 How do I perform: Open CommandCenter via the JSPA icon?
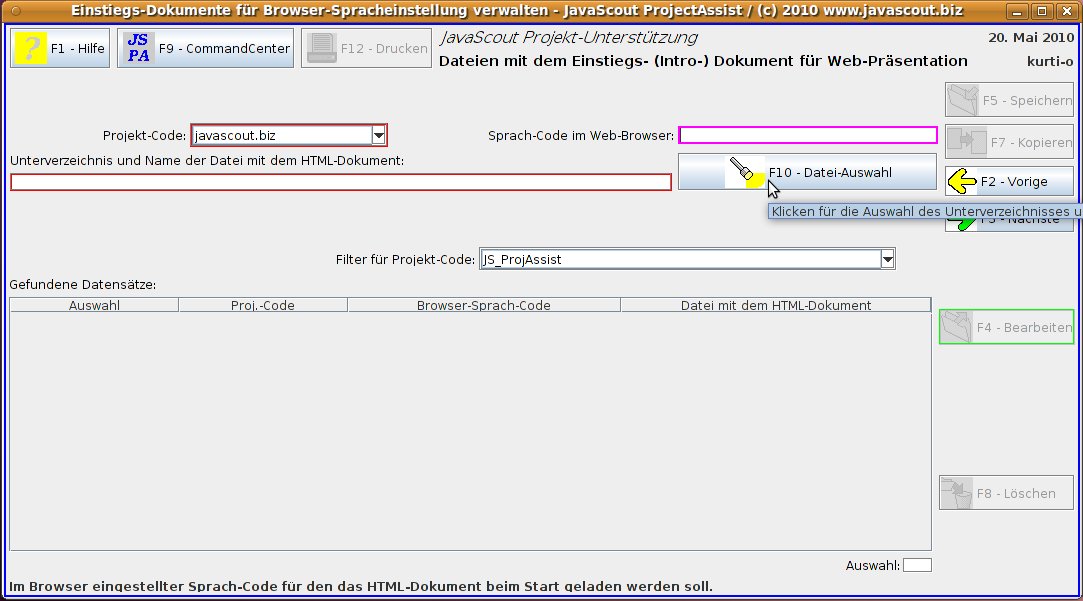click(139, 48)
